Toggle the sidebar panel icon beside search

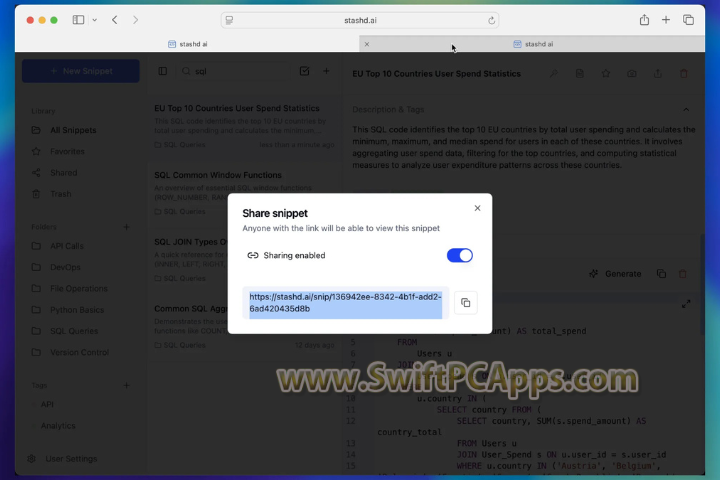point(163,71)
